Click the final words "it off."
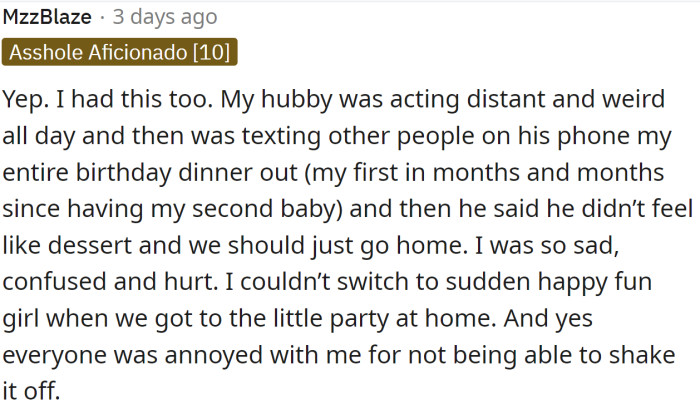Screen dimensions: 700x404 tap(33, 390)
